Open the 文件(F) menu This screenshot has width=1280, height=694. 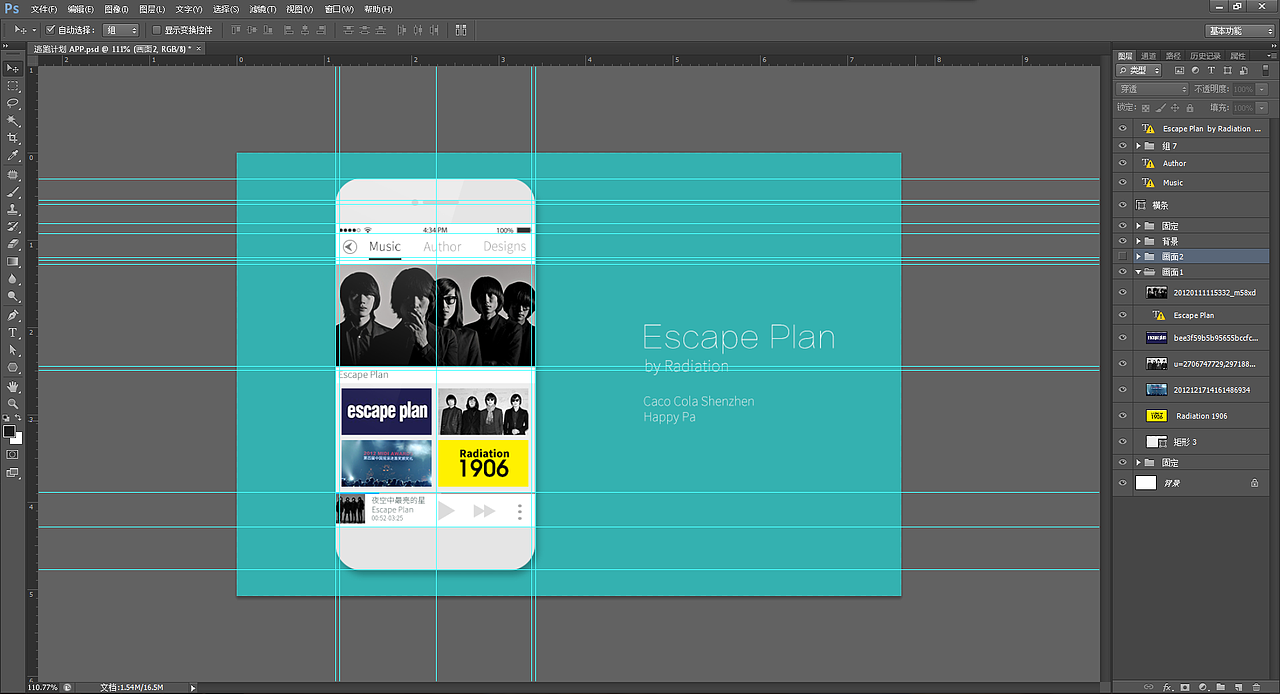click(x=45, y=9)
